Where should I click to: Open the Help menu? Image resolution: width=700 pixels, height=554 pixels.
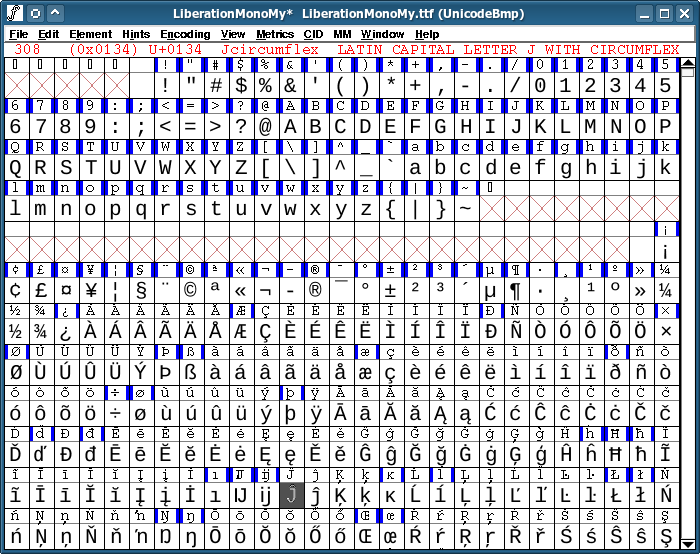pyautogui.click(x=427, y=34)
